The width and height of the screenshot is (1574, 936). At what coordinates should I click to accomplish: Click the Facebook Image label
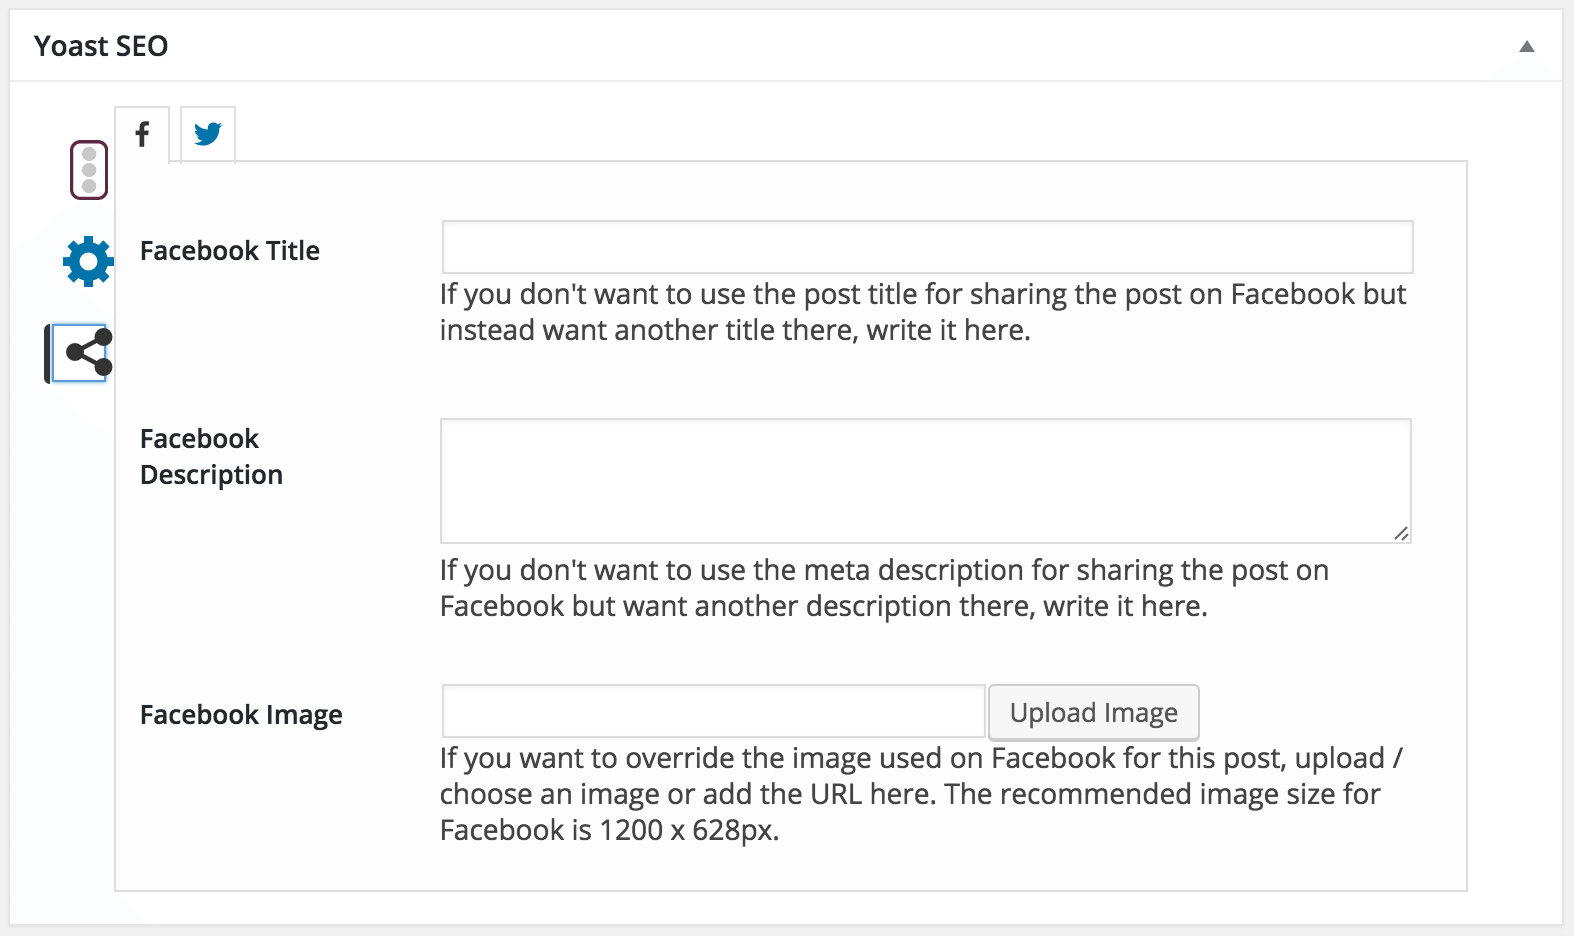point(241,715)
